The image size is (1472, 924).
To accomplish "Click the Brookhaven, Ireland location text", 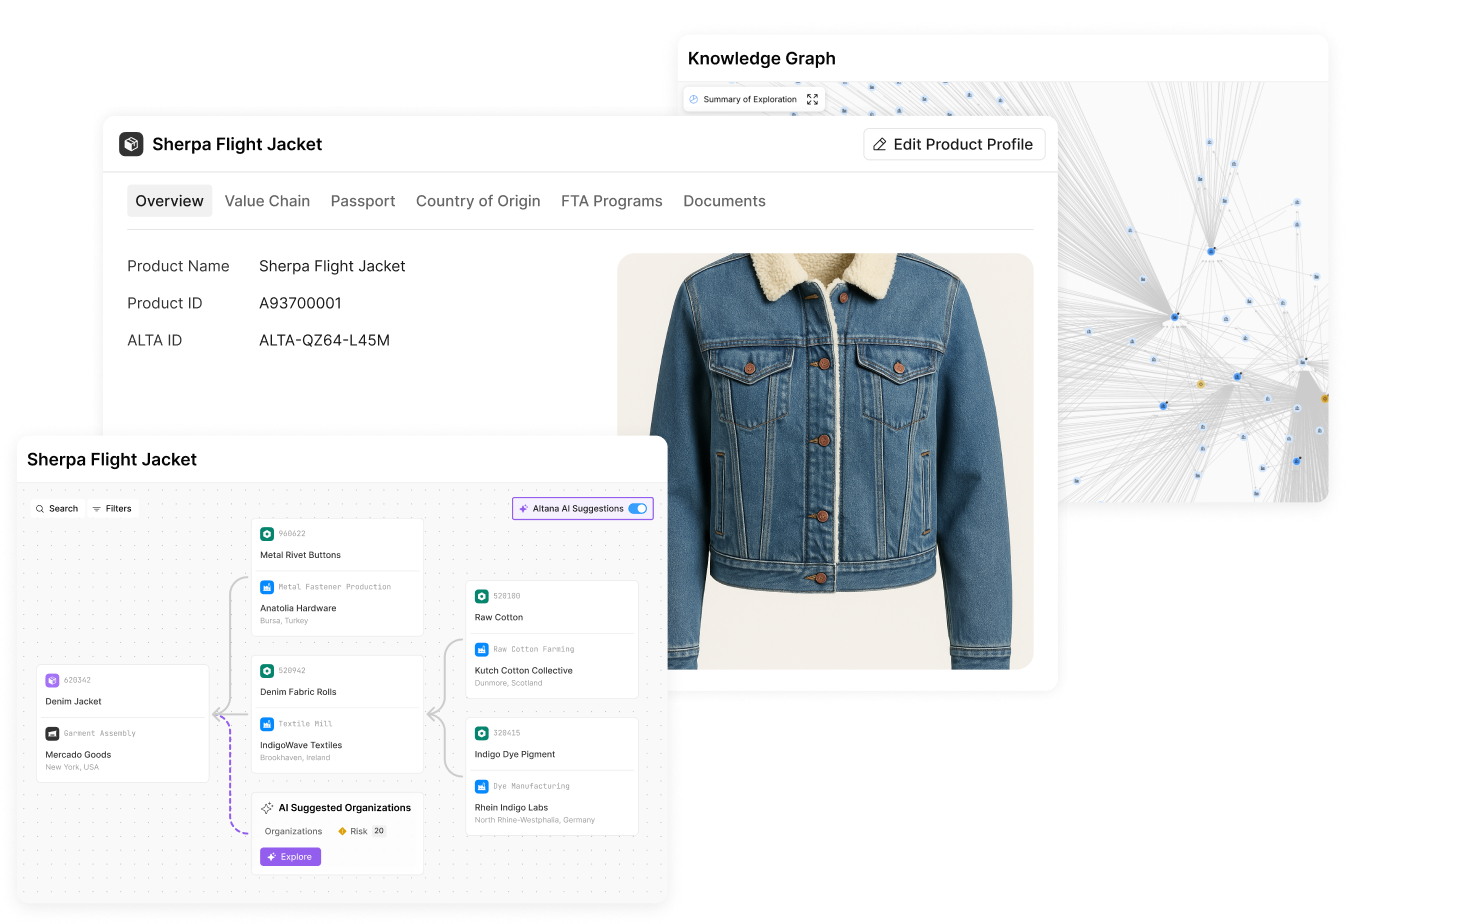I will click(295, 758).
